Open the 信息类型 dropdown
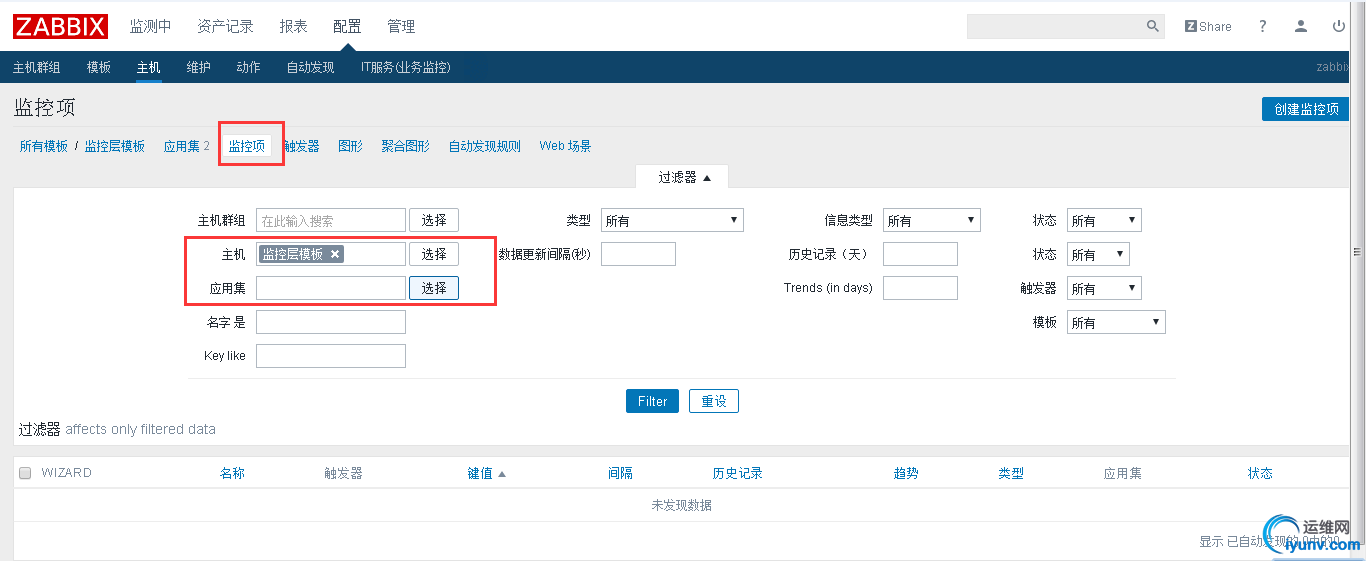 (931, 221)
